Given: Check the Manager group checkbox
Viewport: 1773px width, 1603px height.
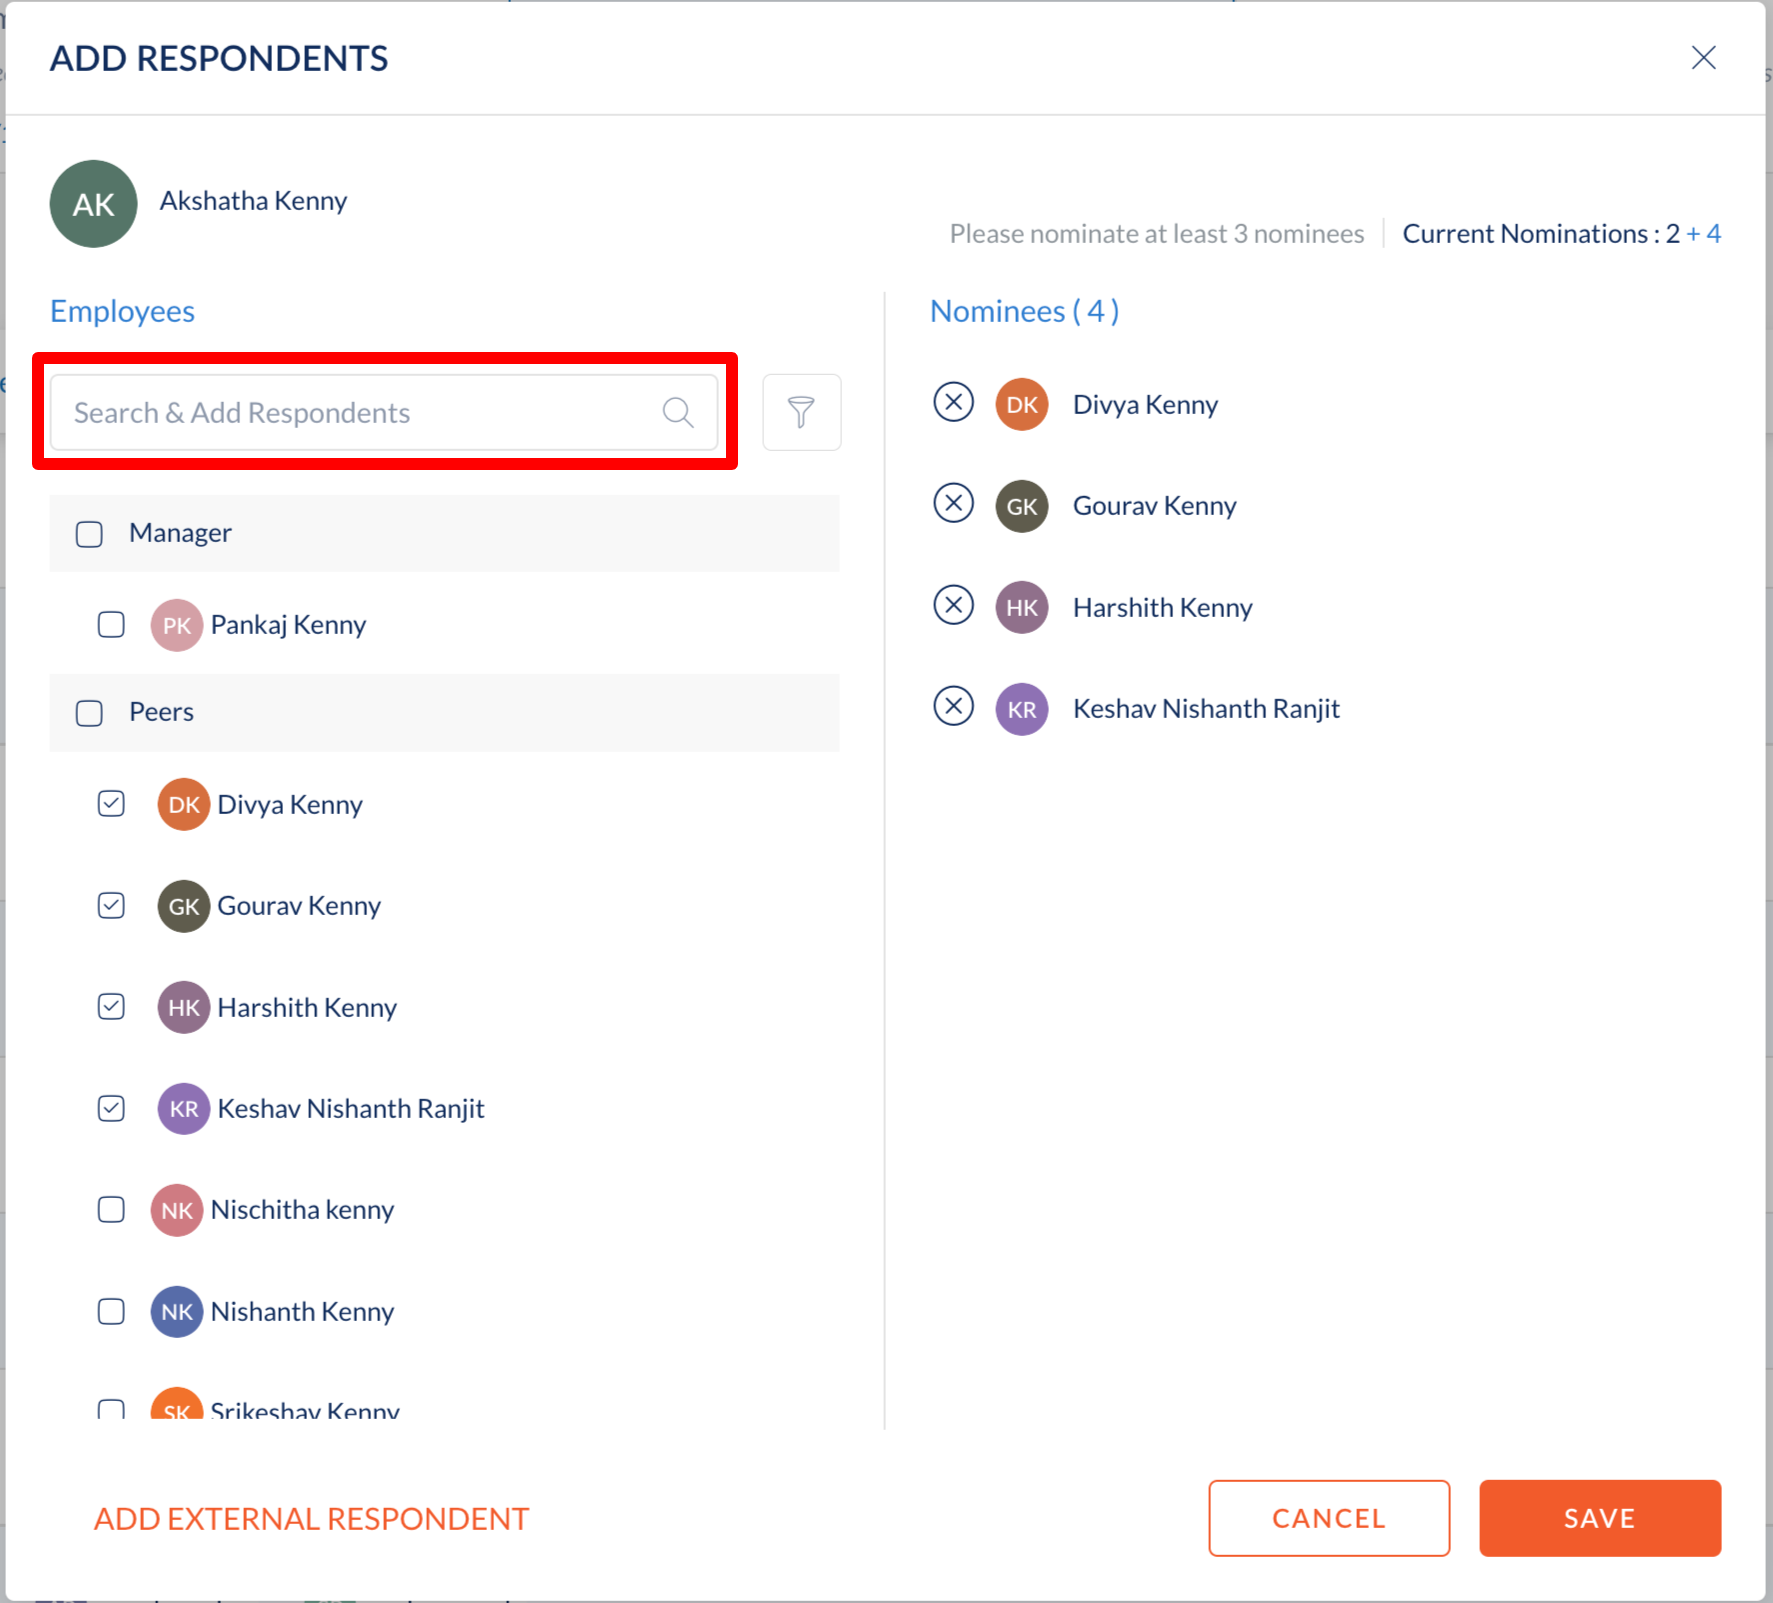Looking at the screenshot, I should click(90, 534).
